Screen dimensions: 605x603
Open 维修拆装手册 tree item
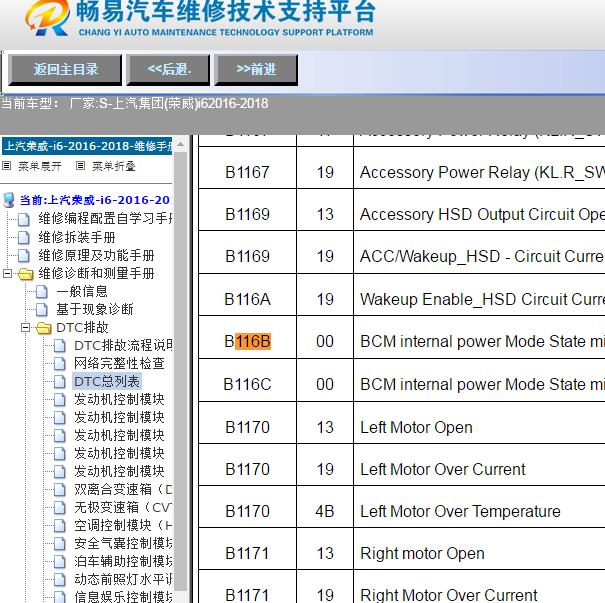pos(77,237)
